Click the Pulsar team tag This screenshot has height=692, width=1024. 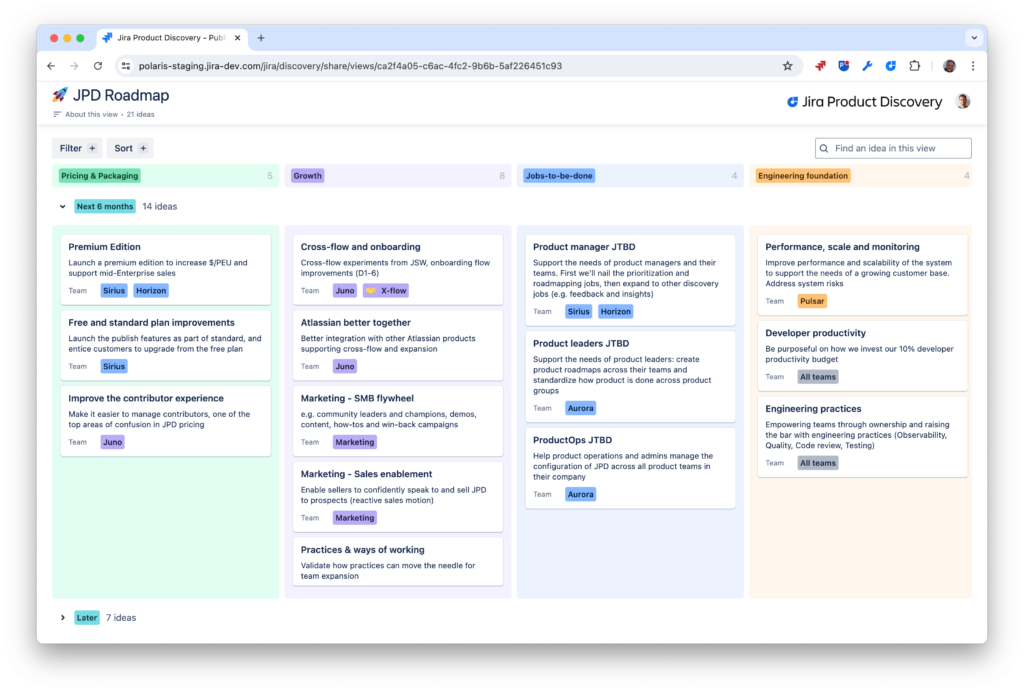(812, 301)
